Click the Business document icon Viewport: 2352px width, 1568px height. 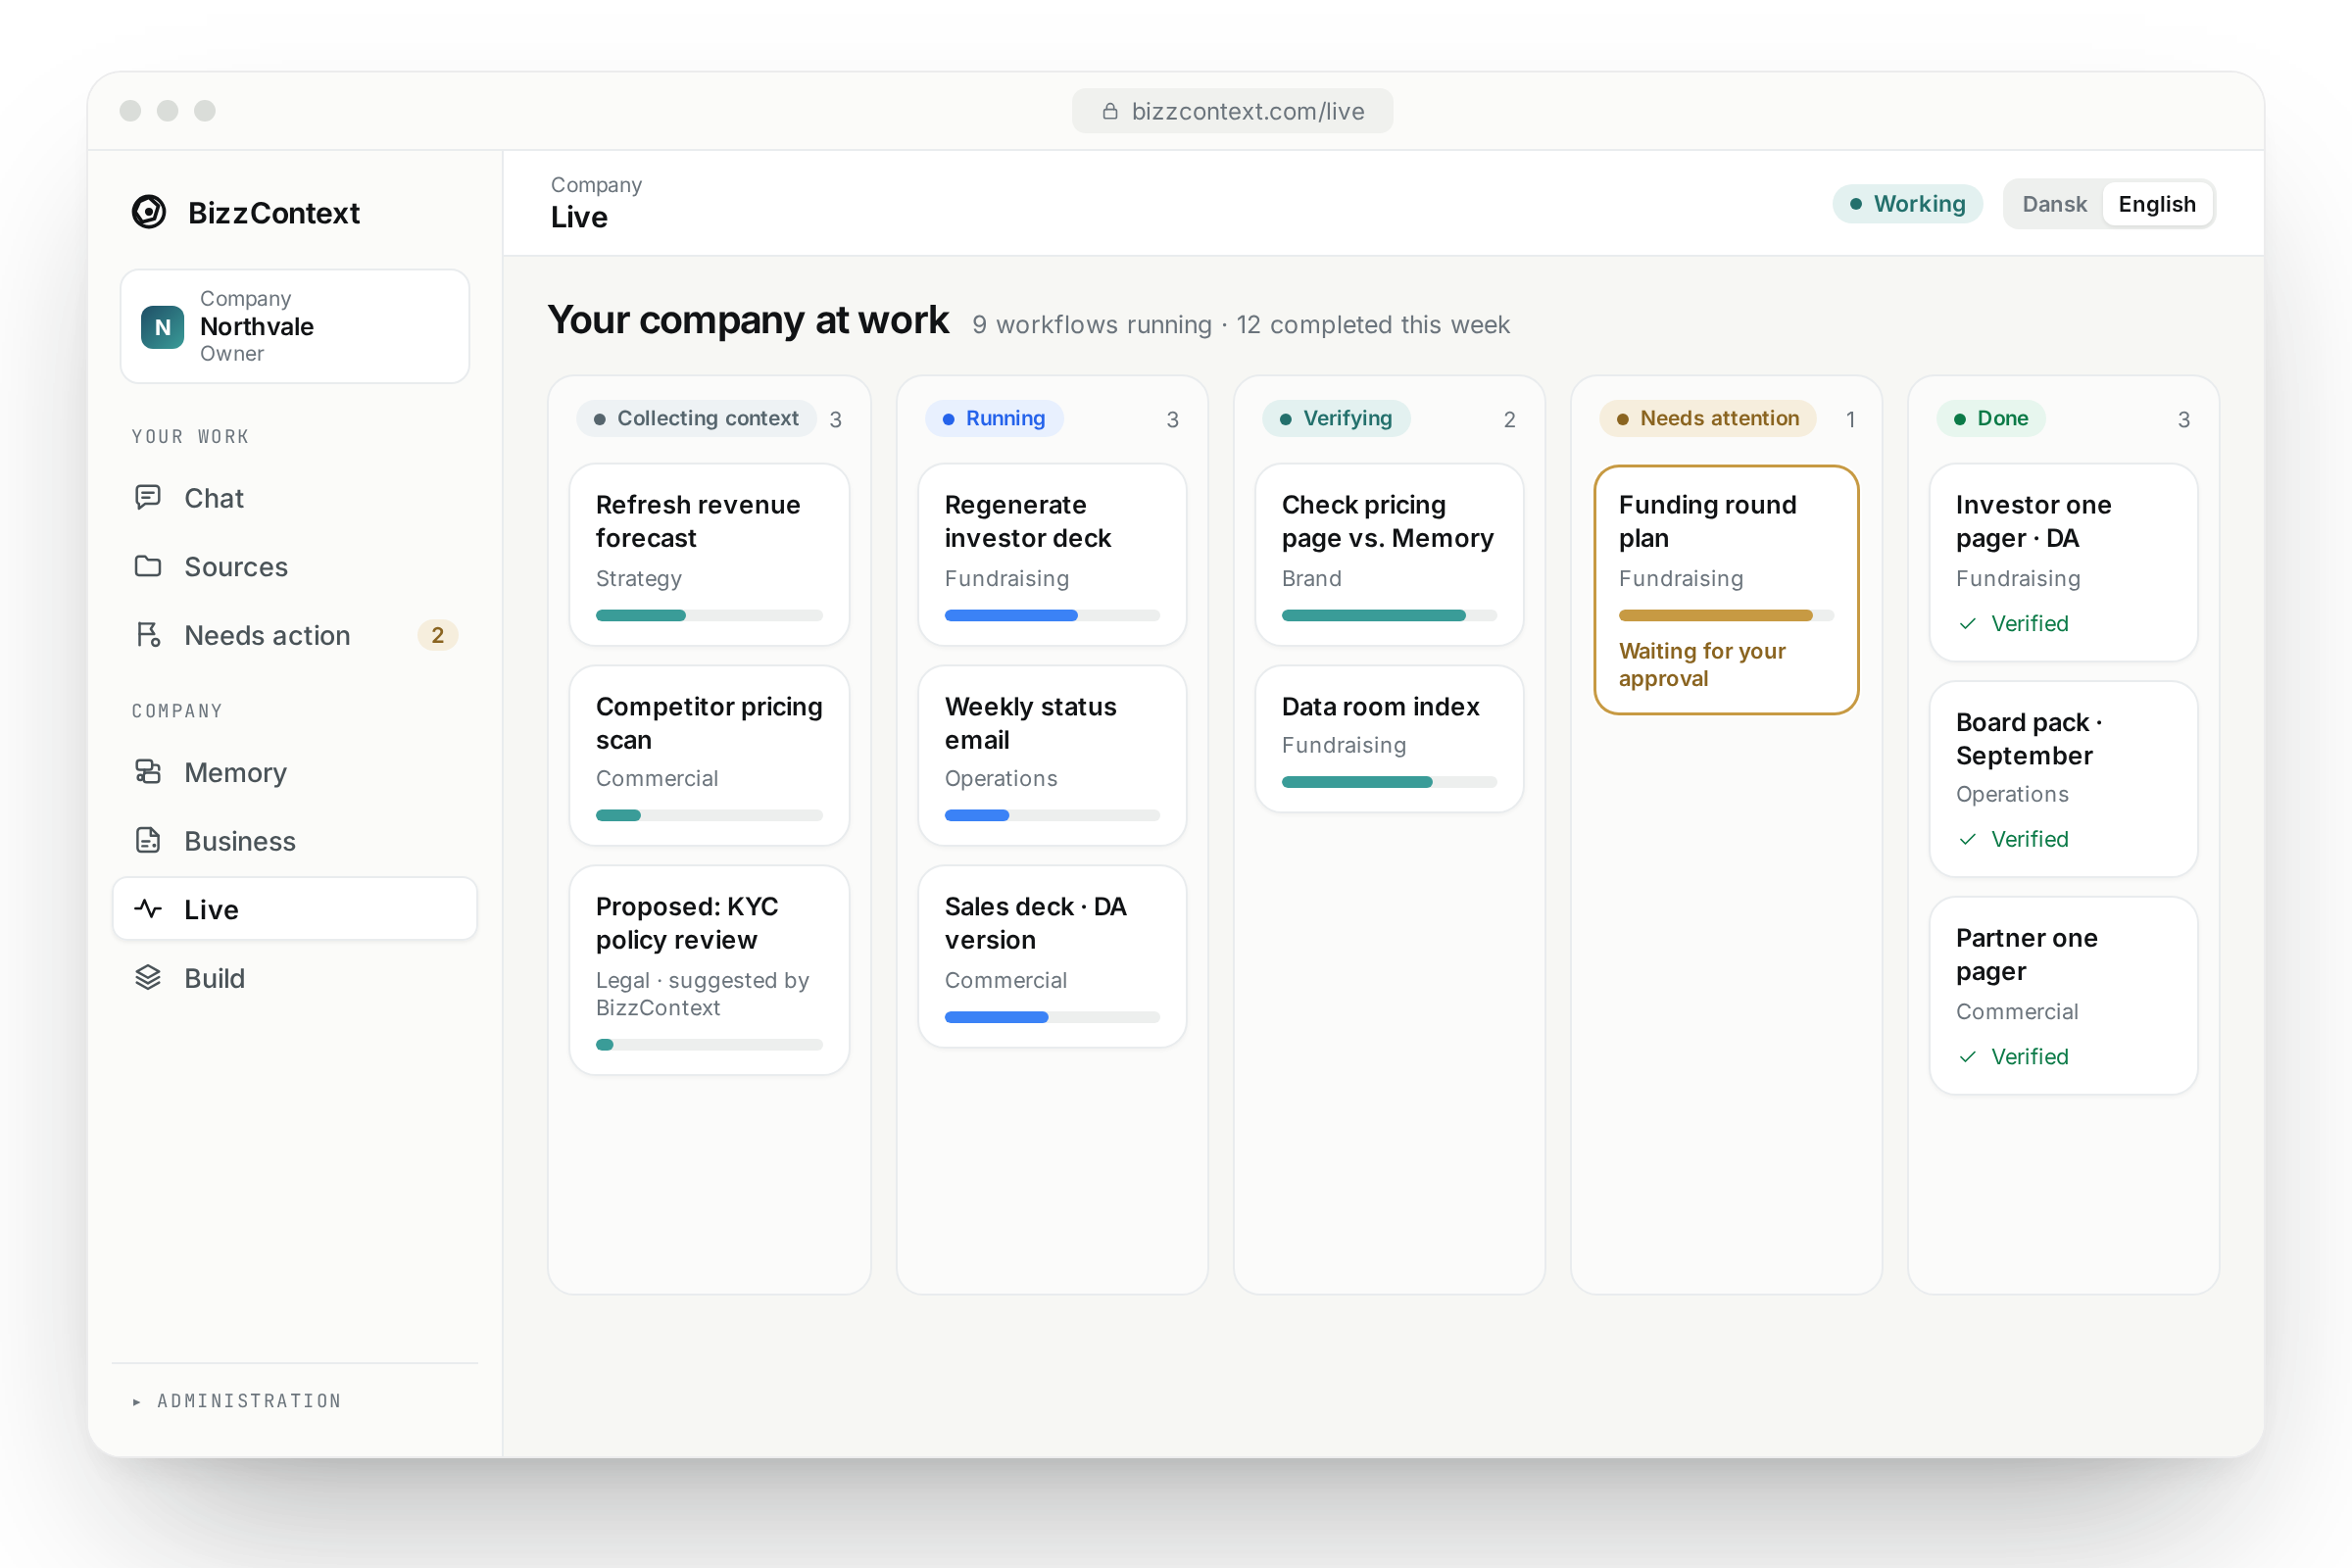[x=148, y=840]
